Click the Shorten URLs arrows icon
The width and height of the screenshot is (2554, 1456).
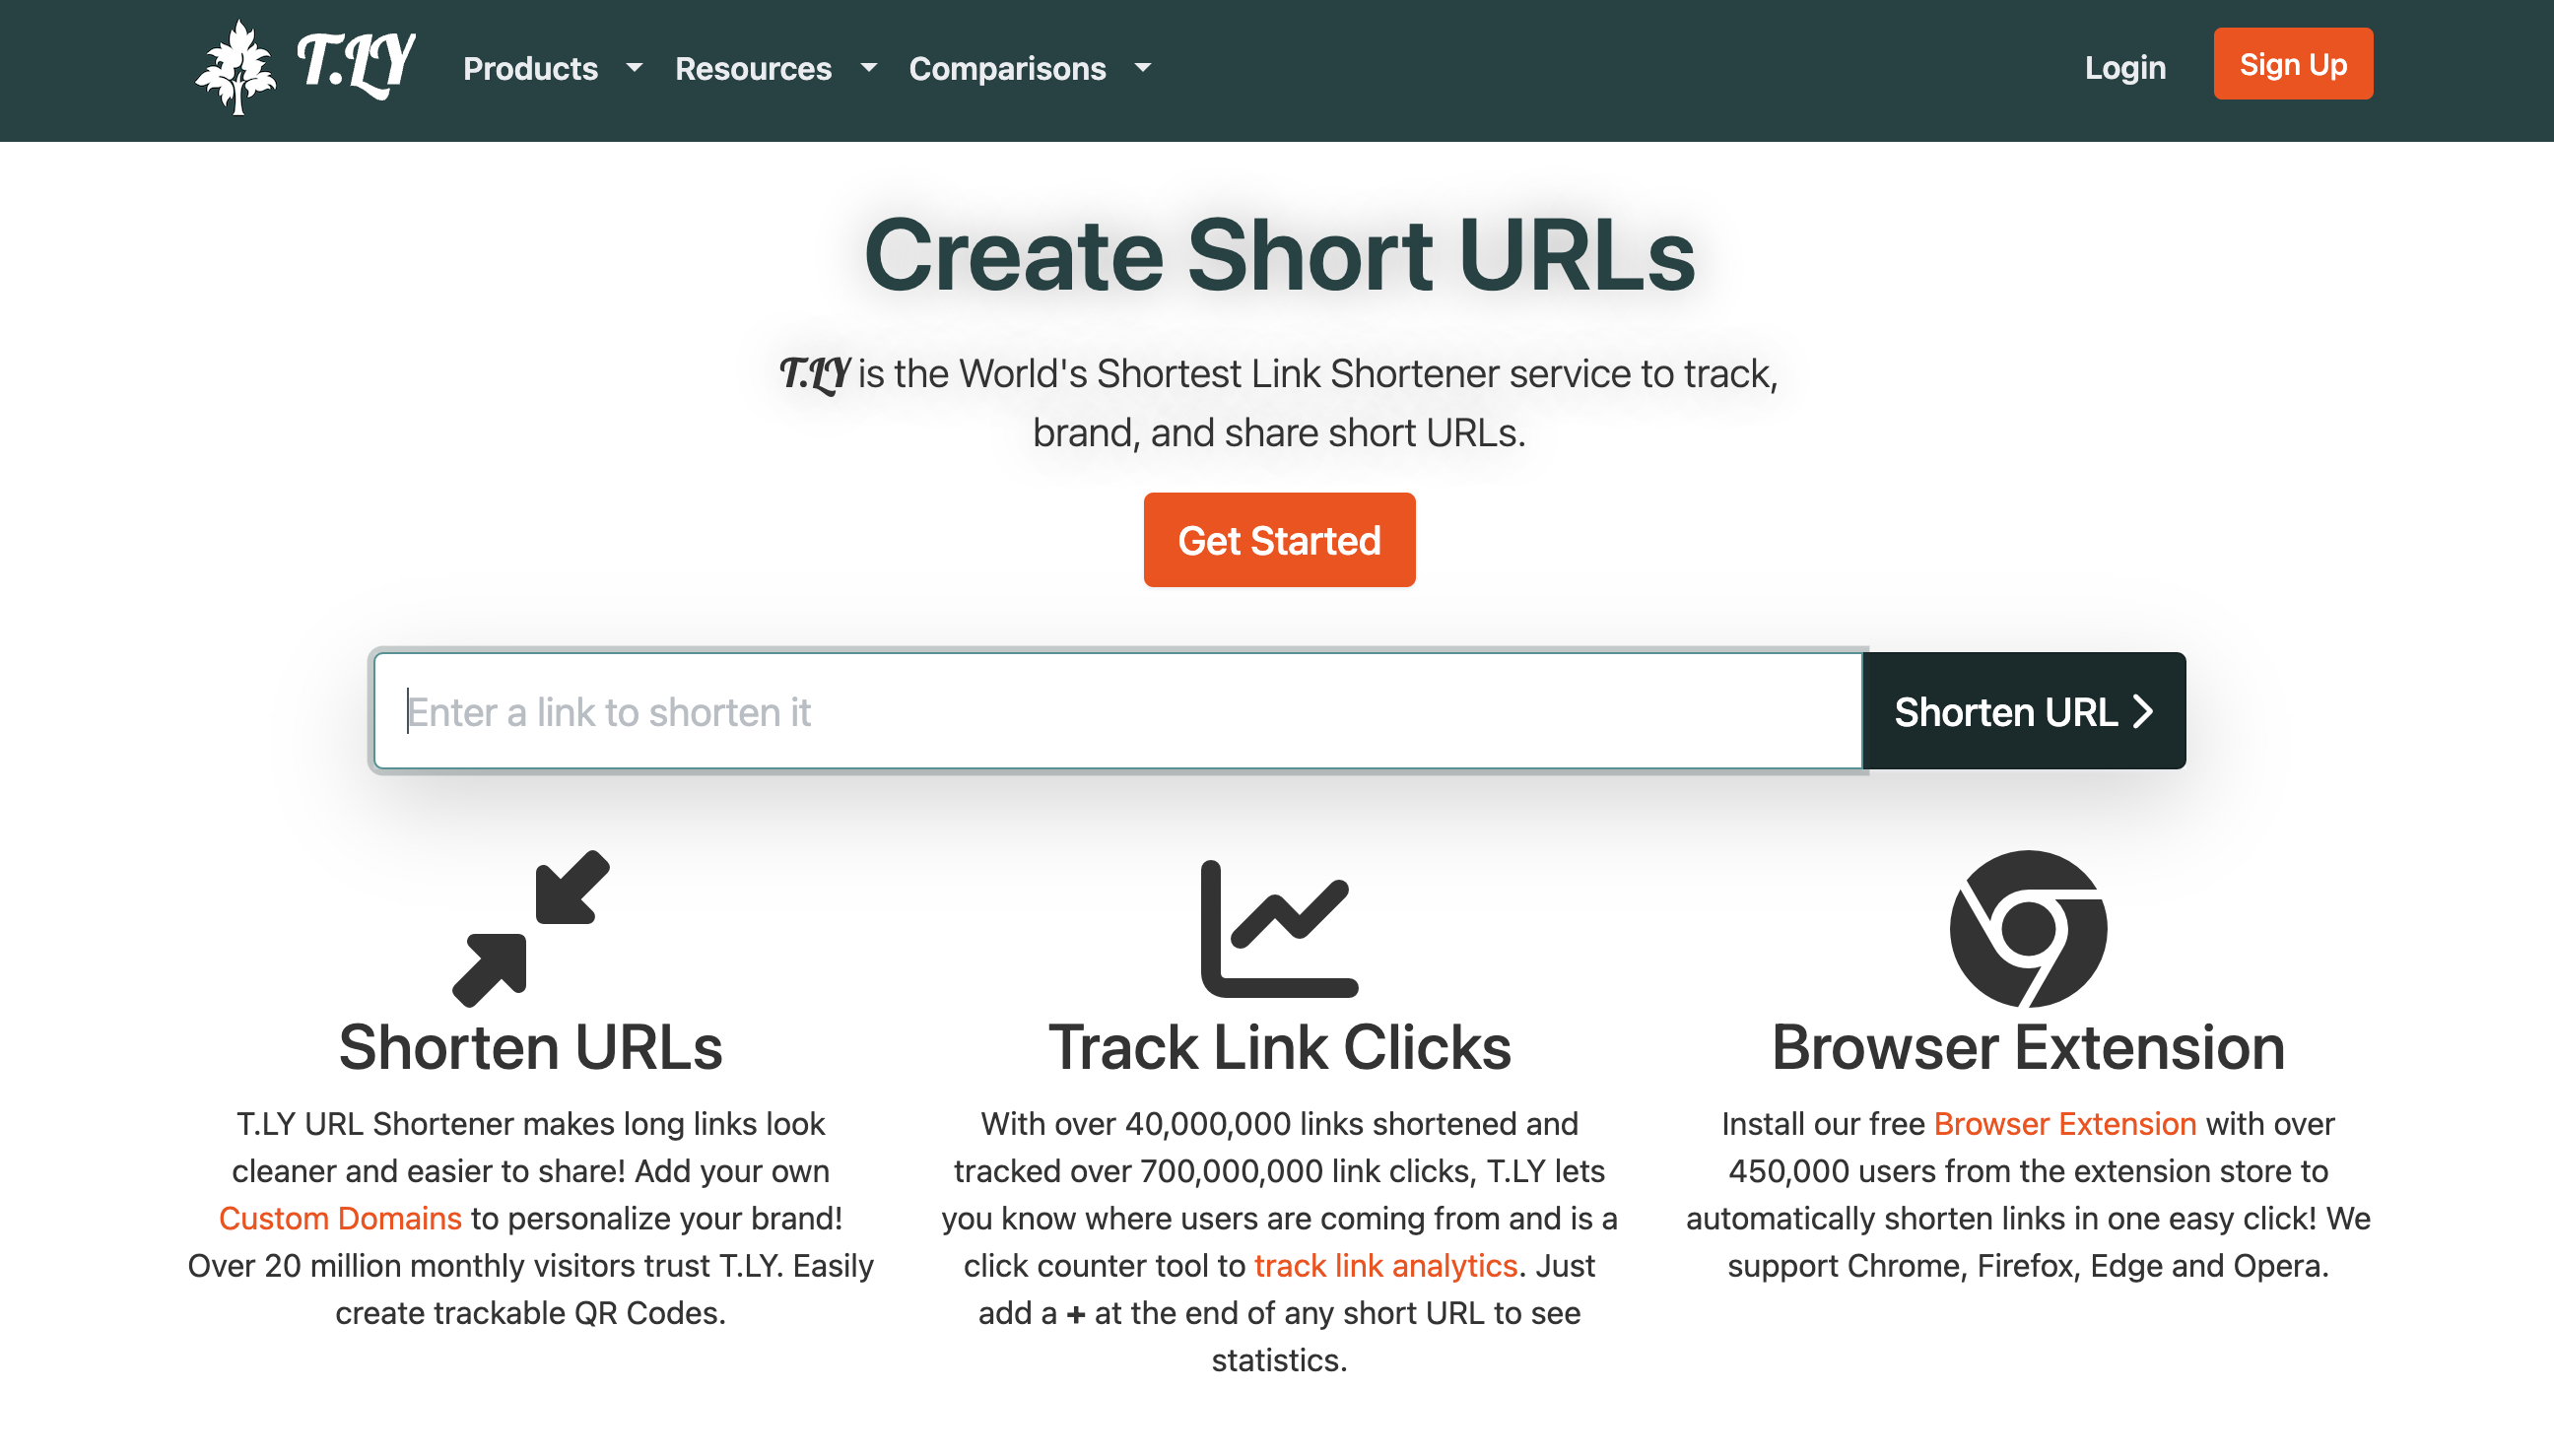tap(530, 928)
